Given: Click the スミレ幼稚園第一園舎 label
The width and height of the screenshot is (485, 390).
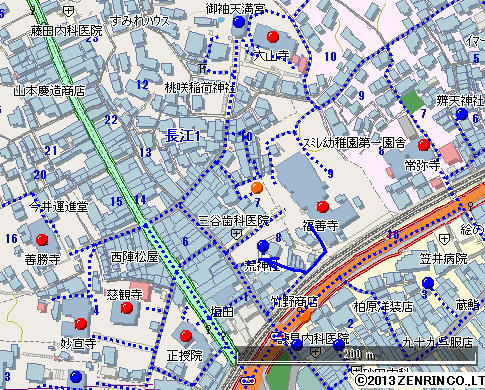Looking at the screenshot, I should click(354, 143).
